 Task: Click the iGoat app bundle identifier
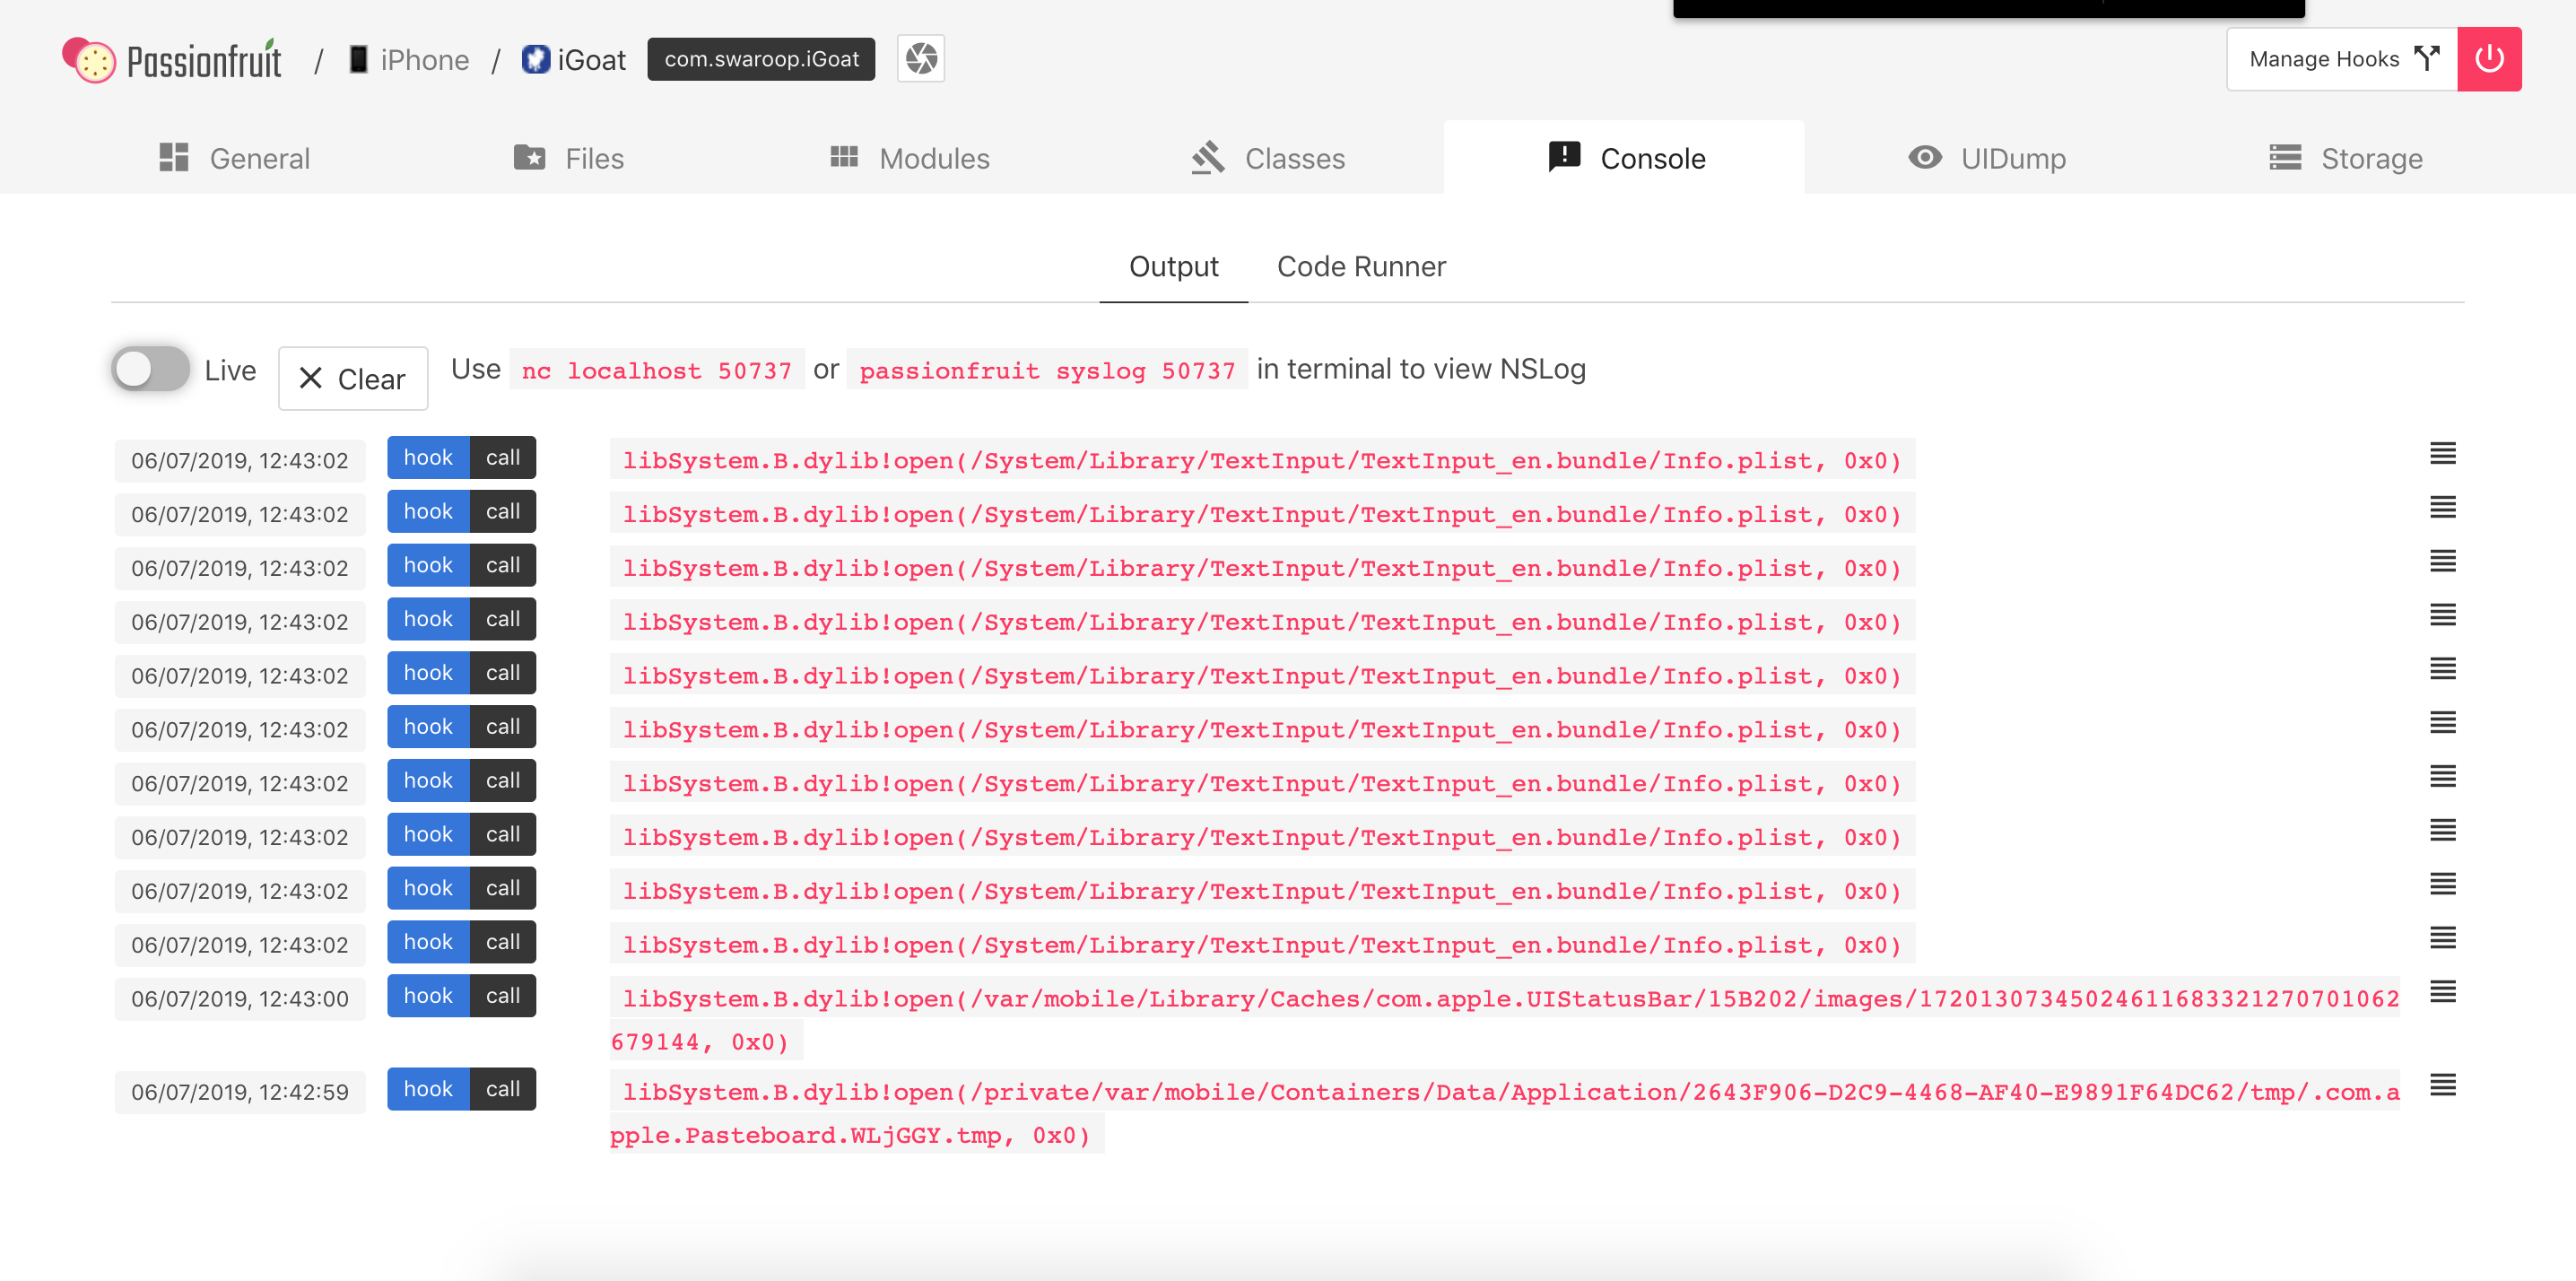click(x=761, y=59)
